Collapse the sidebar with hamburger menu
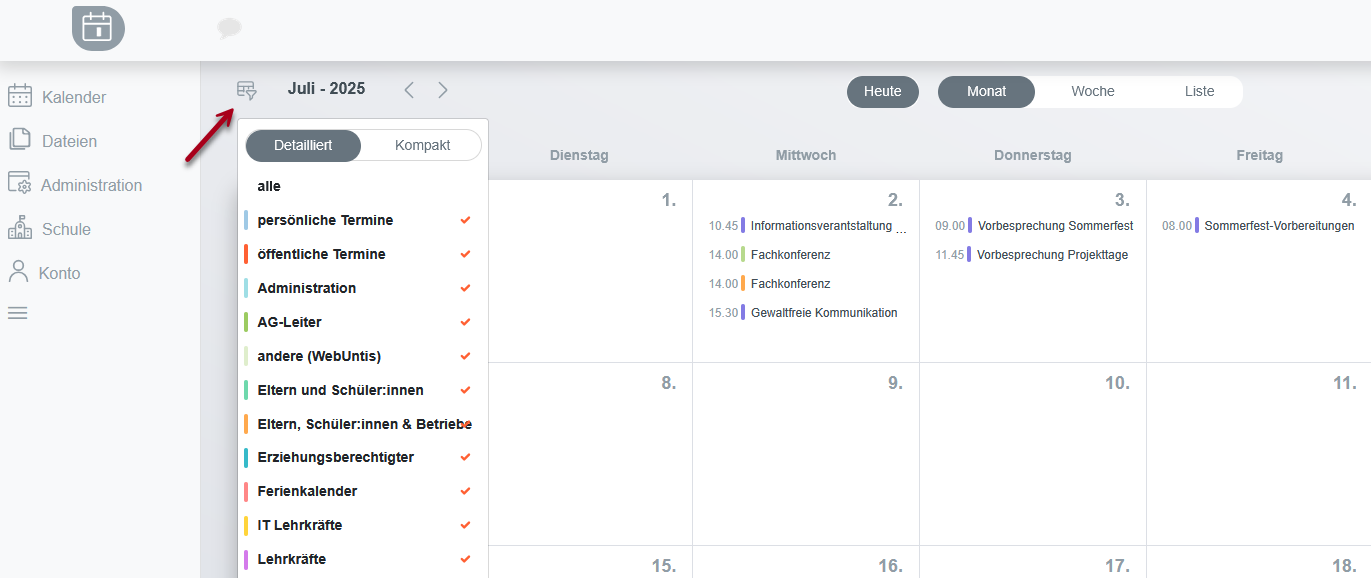Image resolution: width=1371 pixels, height=578 pixels. click(18, 313)
